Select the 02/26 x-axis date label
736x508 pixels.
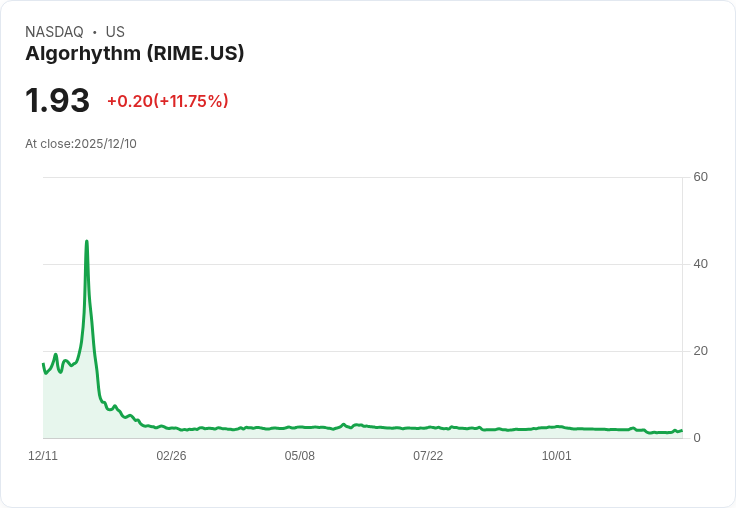171,456
